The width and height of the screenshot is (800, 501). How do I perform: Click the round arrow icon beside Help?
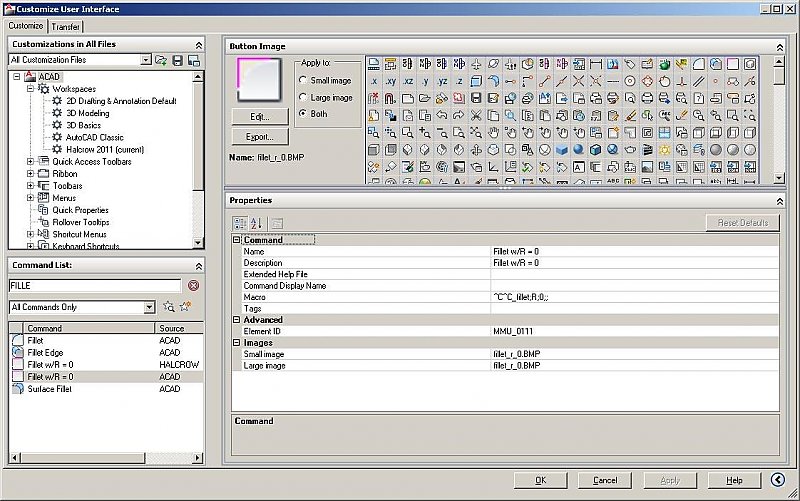pos(777,480)
